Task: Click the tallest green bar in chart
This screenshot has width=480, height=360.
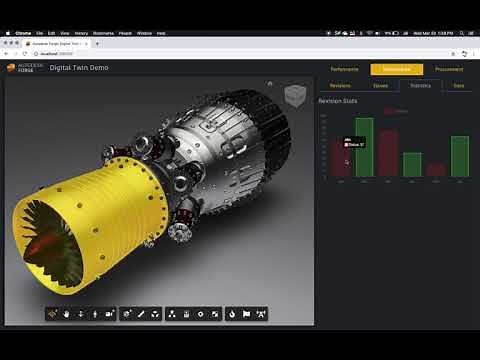Action: coord(364,147)
